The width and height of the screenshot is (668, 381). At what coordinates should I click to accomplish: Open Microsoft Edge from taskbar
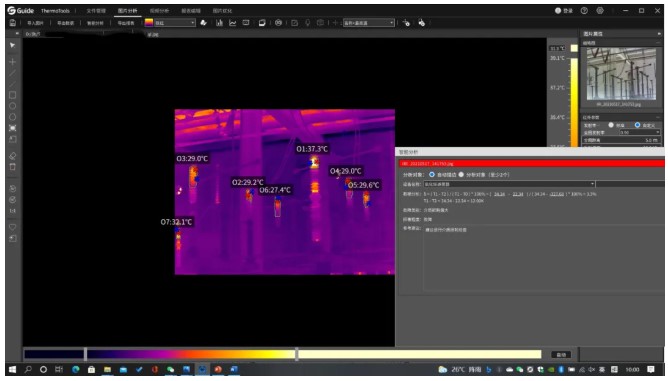pos(76,369)
